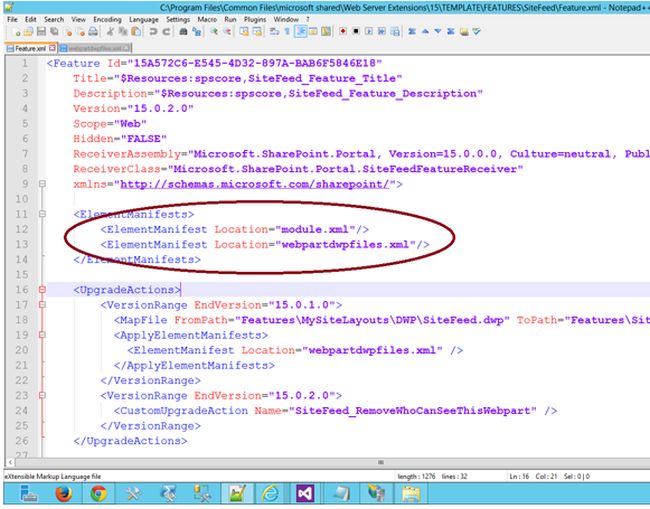Click the "Ln : 16" status entry
The image size is (650, 509).
click(519, 476)
